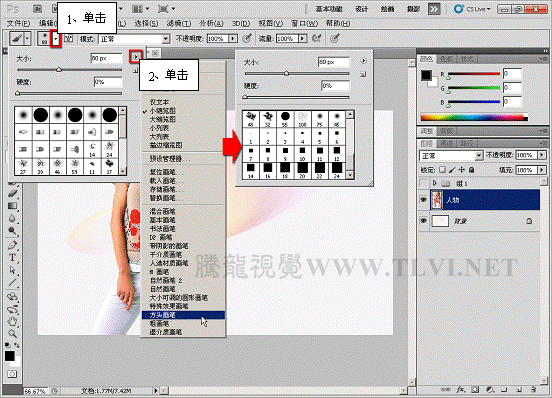Switch to the 通道 channels tab

tap(447, 143)
